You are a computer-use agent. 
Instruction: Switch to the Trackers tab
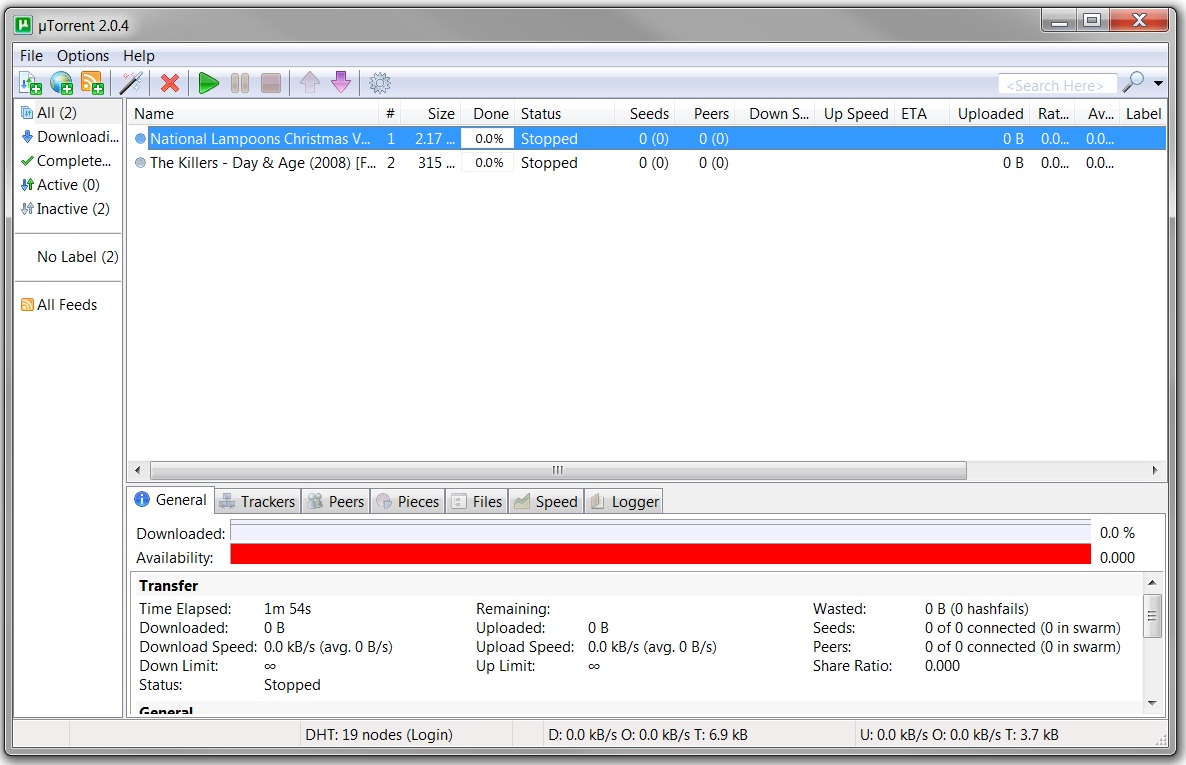pos(258,501)
